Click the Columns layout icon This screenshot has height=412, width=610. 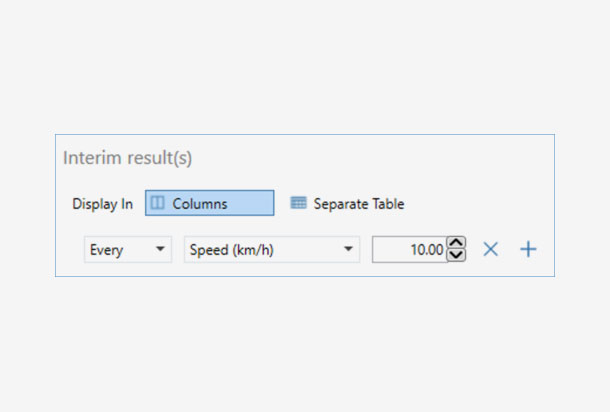[x=158, y=203]
